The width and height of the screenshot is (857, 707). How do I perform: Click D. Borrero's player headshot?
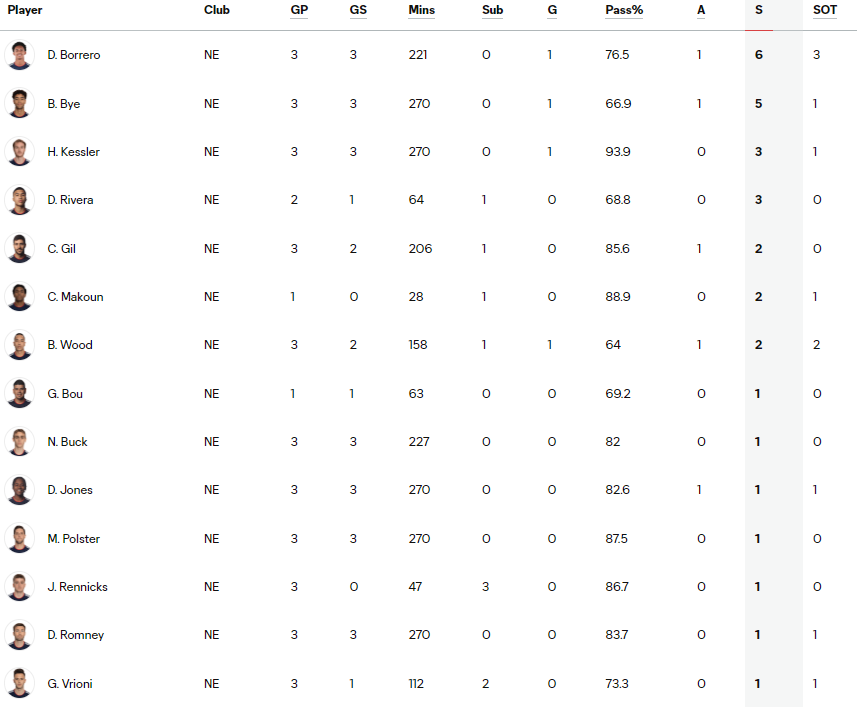pyautogui.click(x=20, y=55)
